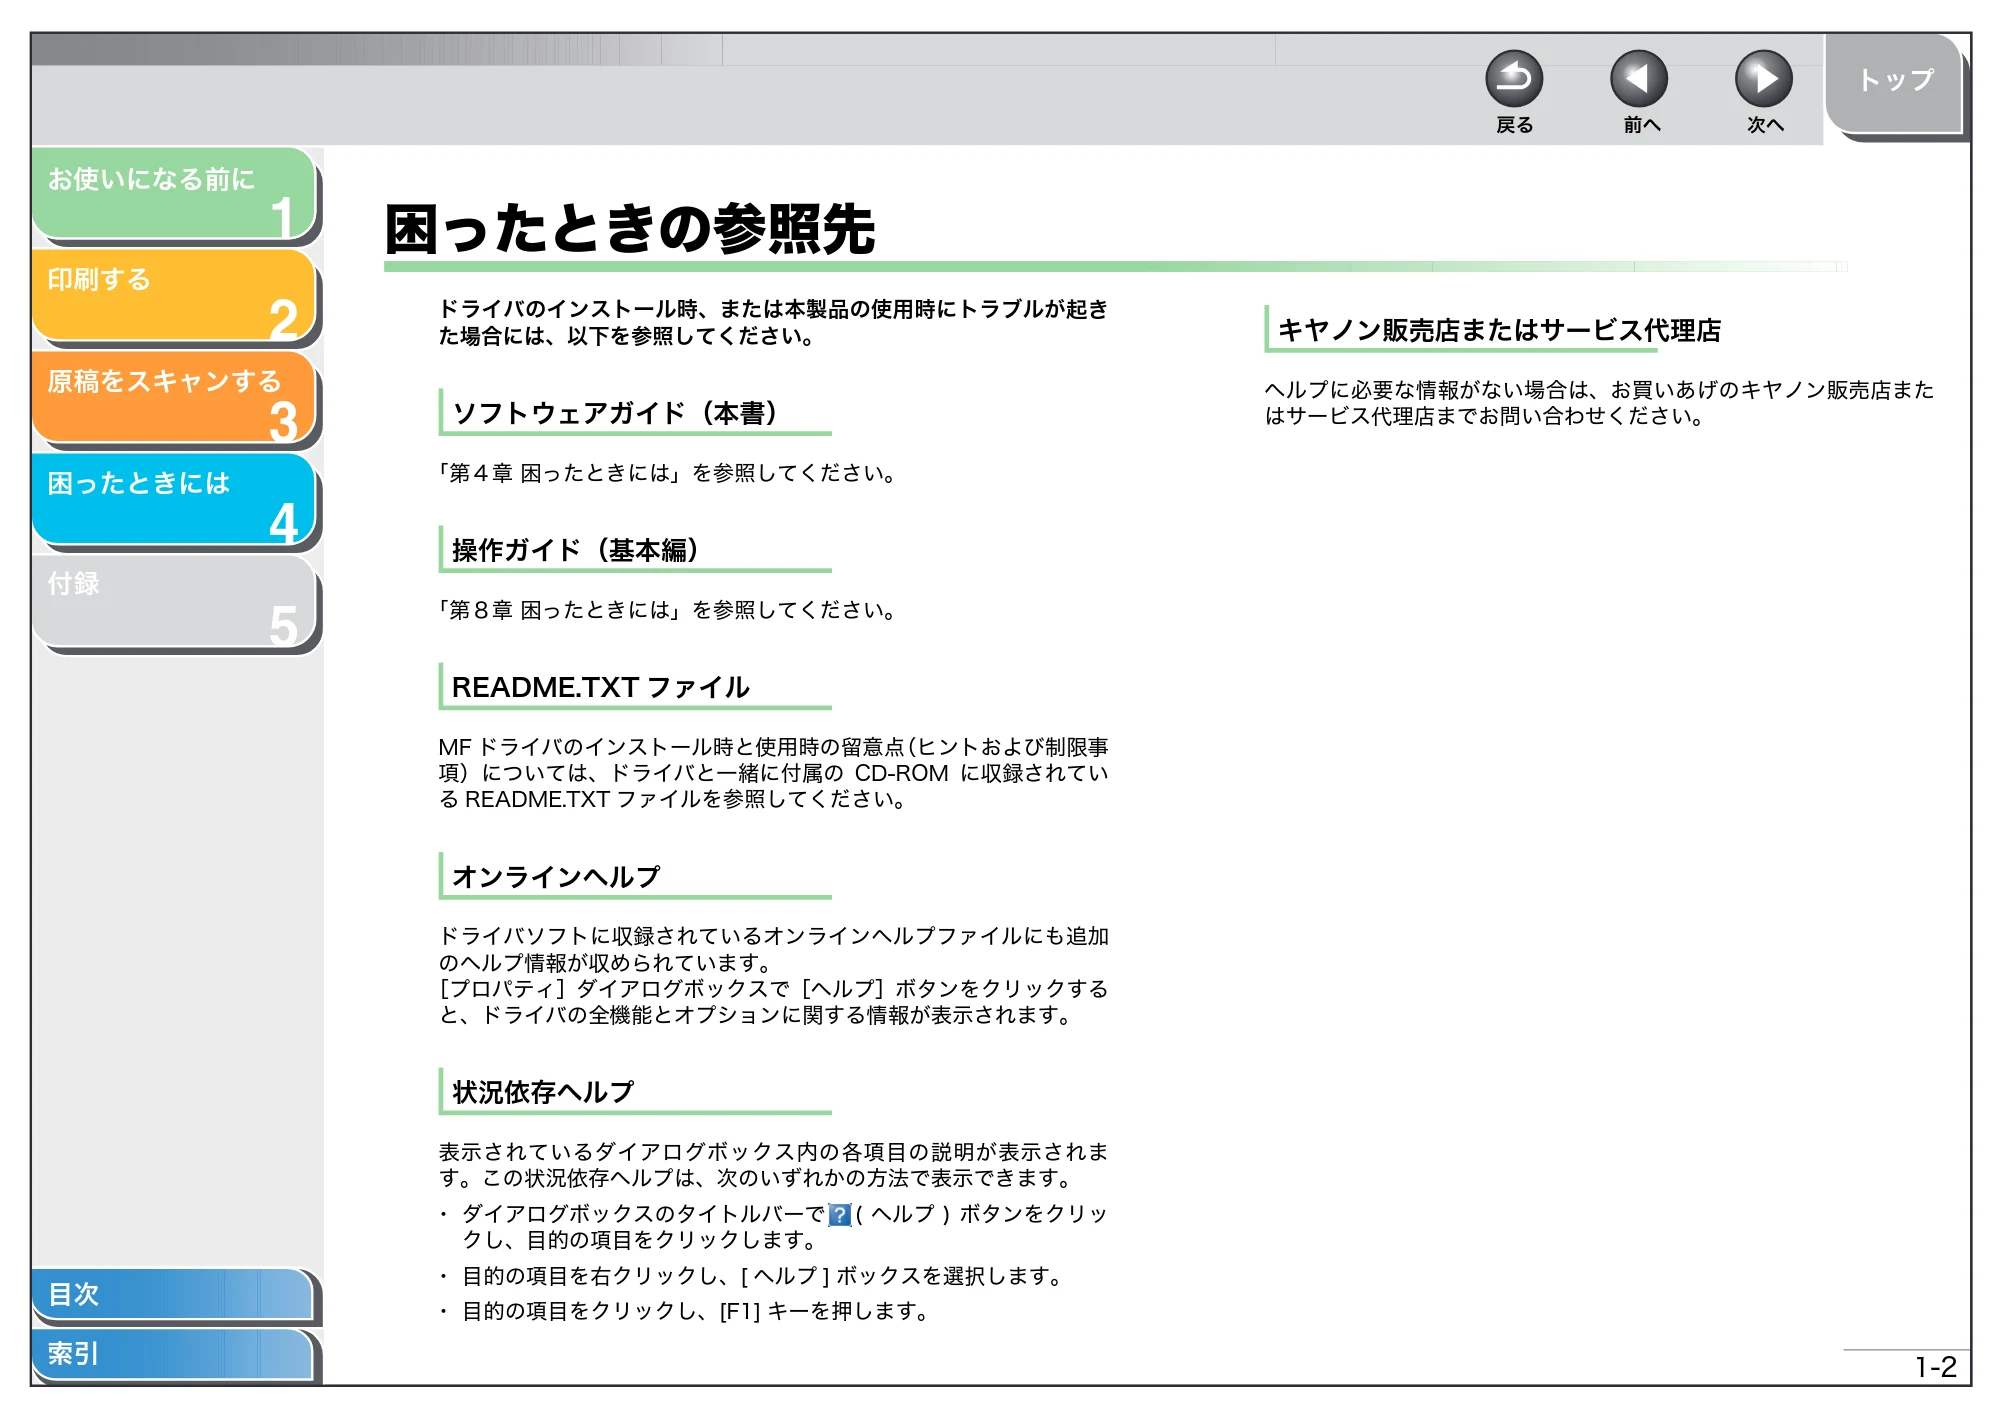Open the トップ tab
The width and height of the screenshot is (2000, 1415).
point(1894,83)
